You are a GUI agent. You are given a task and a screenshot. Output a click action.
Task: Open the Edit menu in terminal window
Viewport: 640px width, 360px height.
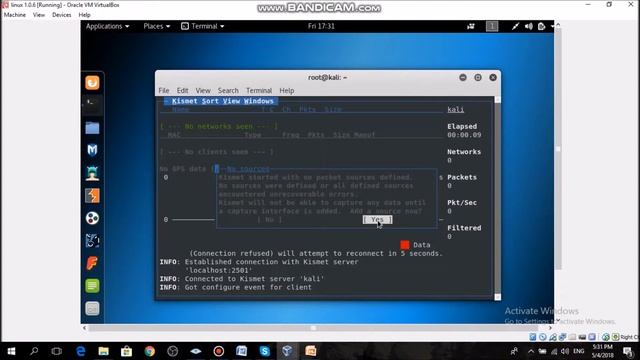pos(182,91)
